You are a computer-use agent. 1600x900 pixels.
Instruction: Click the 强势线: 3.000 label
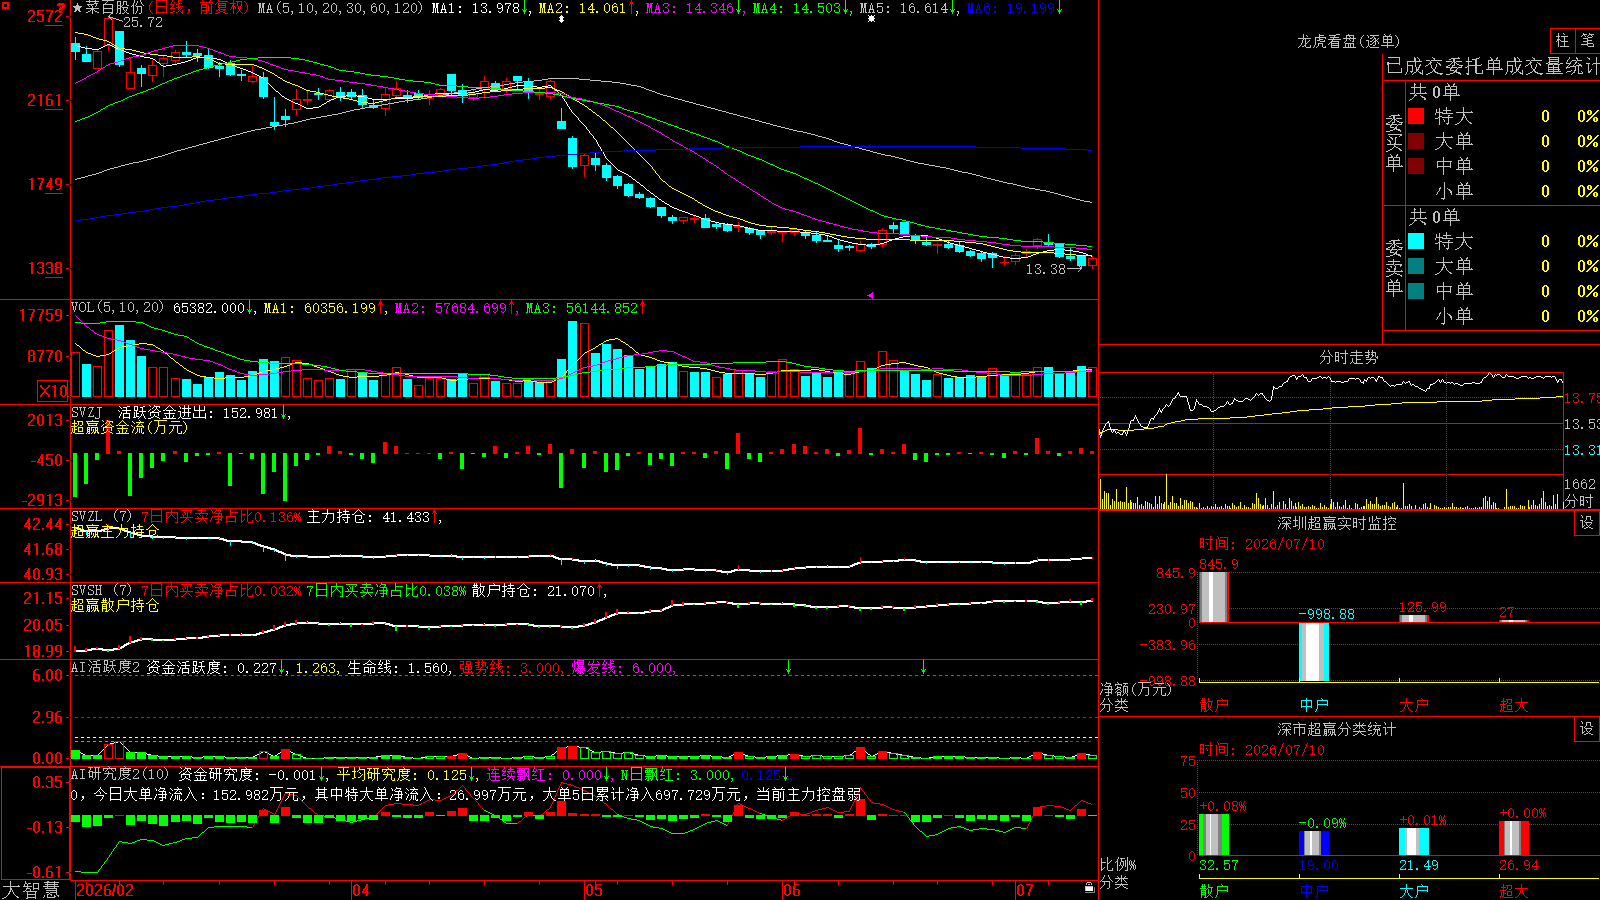point(510,668)
